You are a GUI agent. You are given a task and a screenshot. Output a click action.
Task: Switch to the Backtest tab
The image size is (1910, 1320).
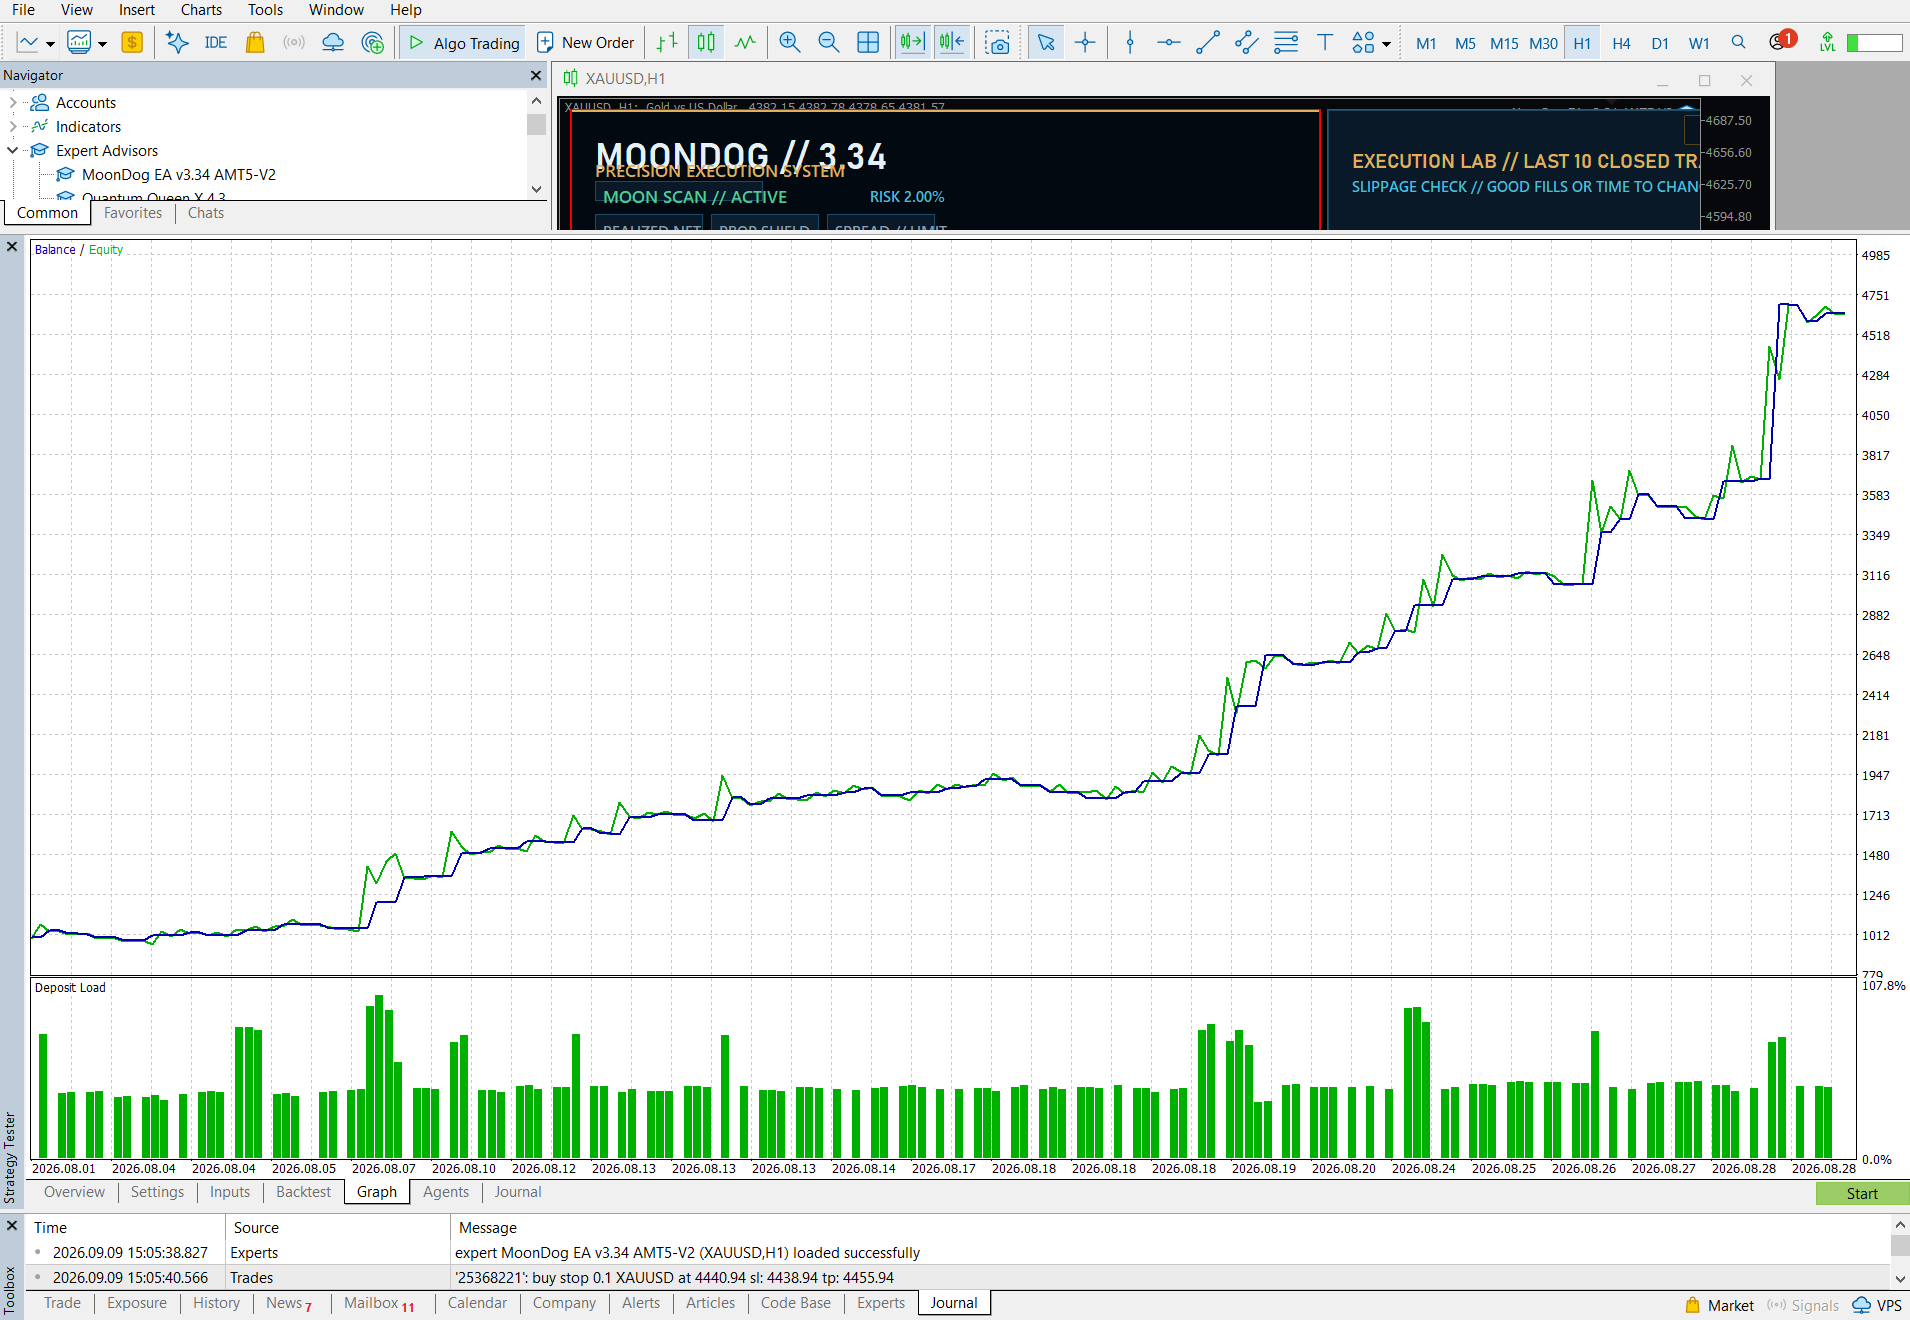point(303,1192)
